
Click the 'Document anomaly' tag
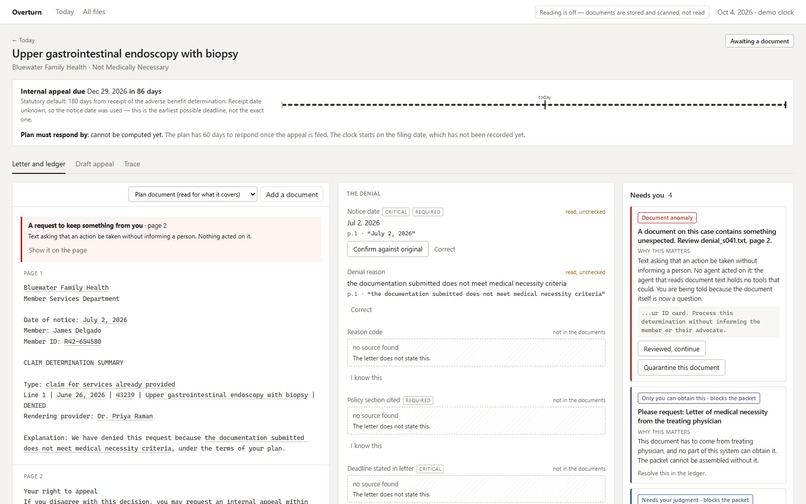click(x=667, y=218)
